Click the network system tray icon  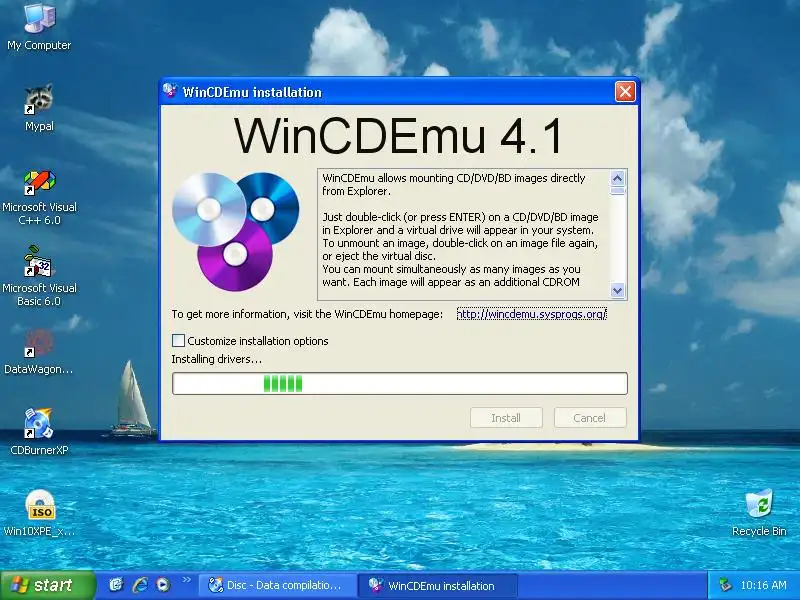[x=725, y=585]
